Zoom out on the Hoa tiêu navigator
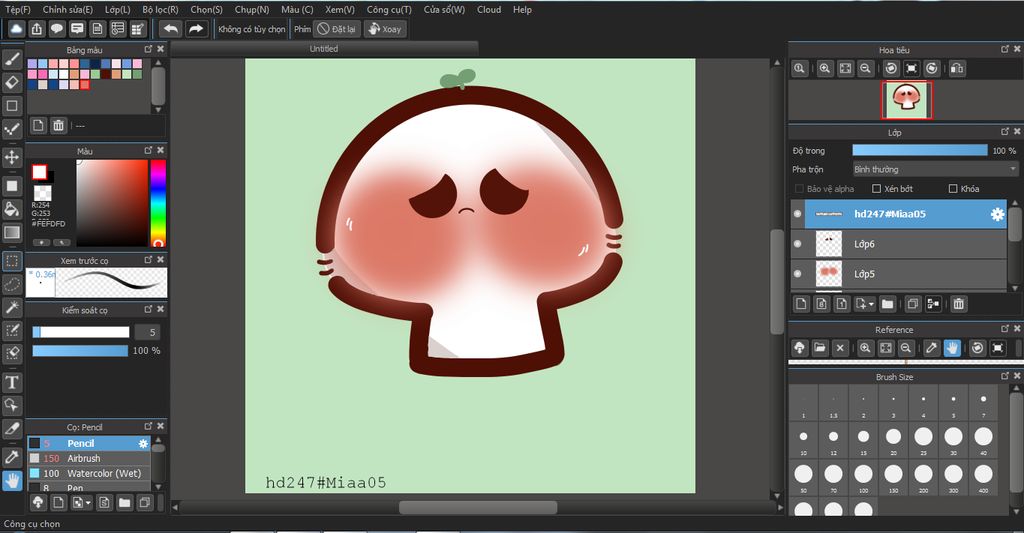This screenshot has width=1024, height=533. (865, 69)
